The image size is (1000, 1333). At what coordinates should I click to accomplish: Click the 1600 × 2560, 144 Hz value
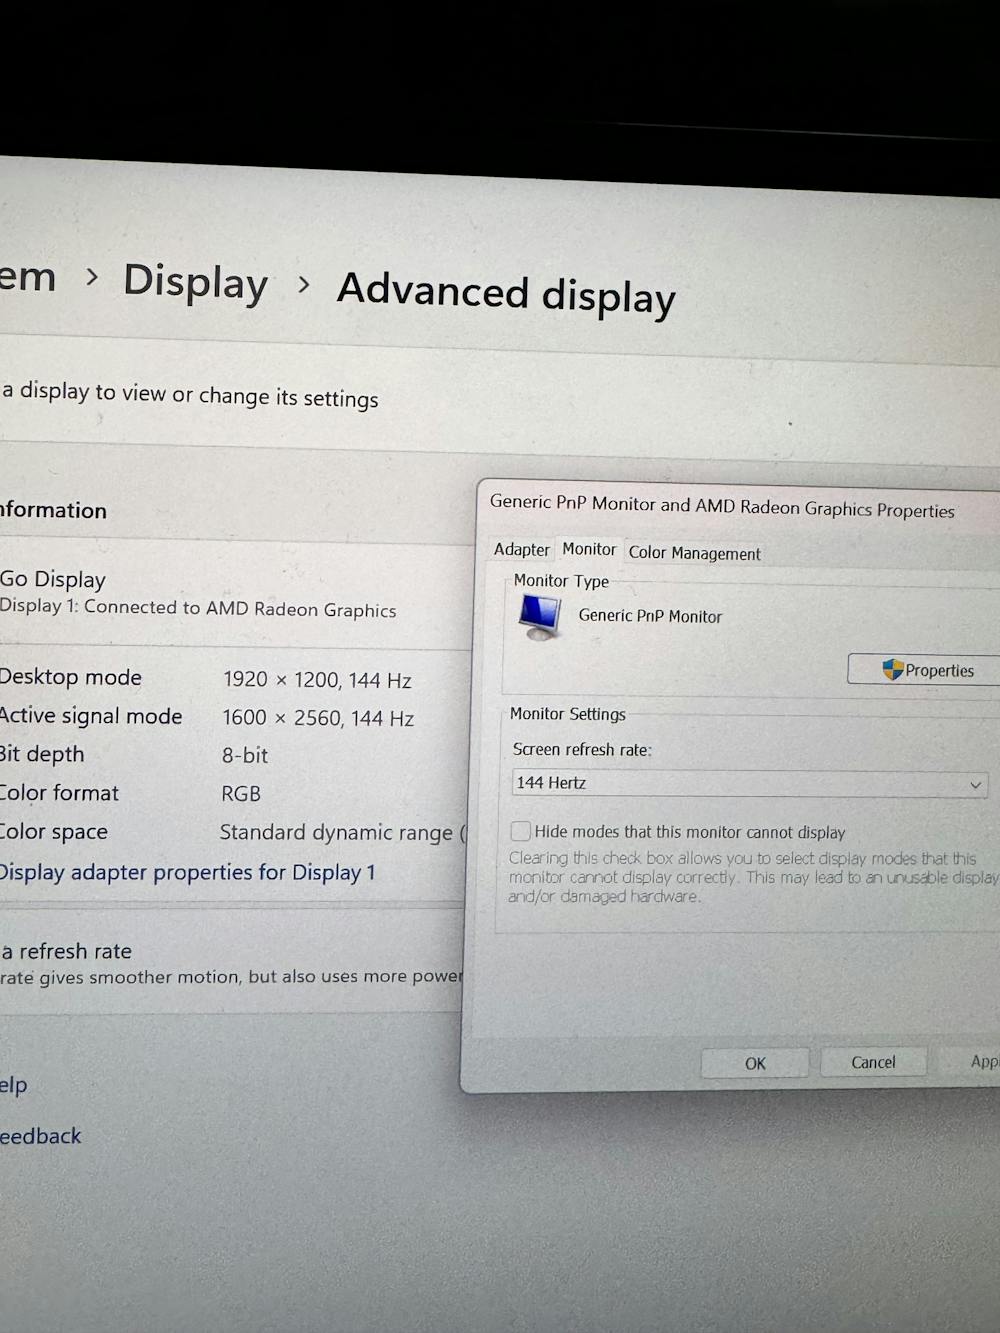(317, 718)
